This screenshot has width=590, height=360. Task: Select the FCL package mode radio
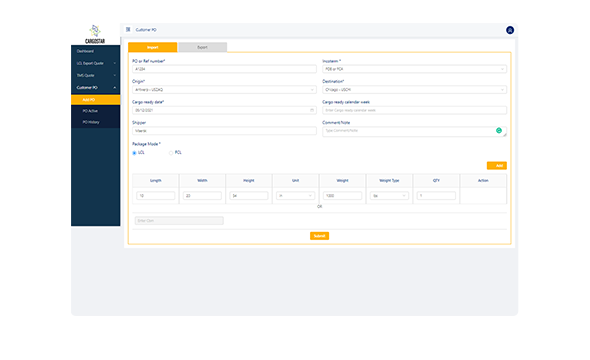(x=171, y=153)
